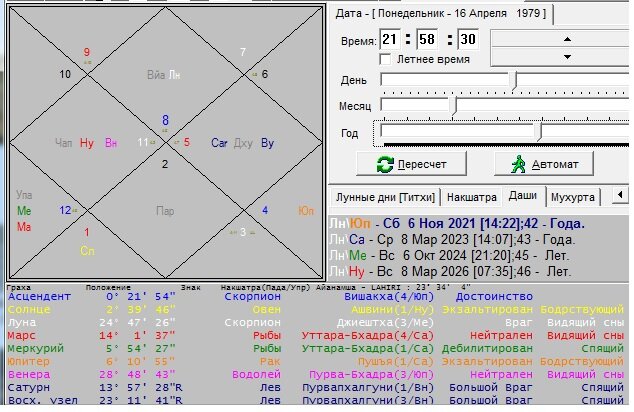Click the Месяц slider handle
This screenshot has width=634, height=412.
point(454,106)
